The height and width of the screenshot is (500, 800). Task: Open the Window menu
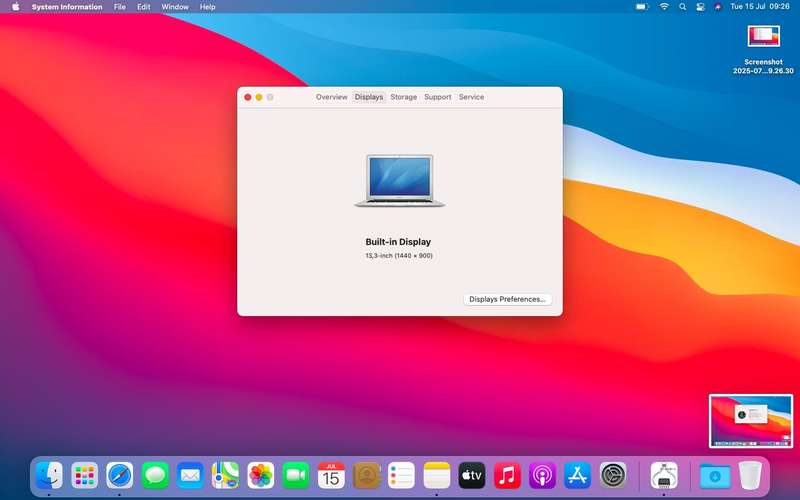[175, 7]
